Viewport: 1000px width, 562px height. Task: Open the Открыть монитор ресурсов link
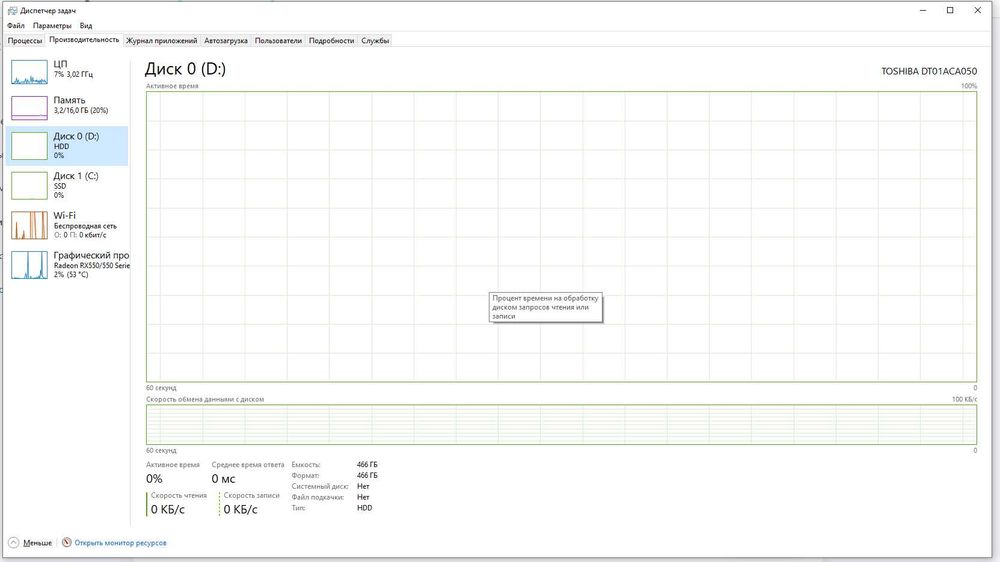121,543
